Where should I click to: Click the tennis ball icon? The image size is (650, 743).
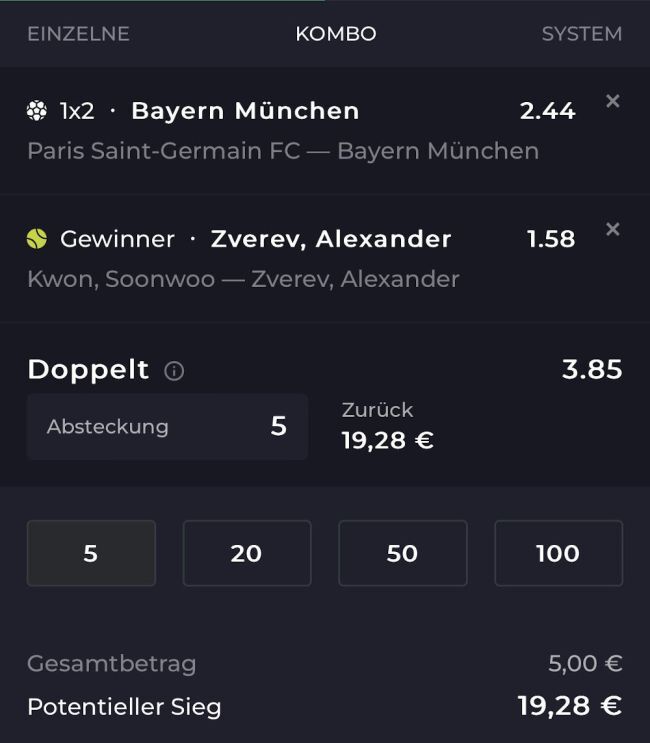(x=37, y=239)
